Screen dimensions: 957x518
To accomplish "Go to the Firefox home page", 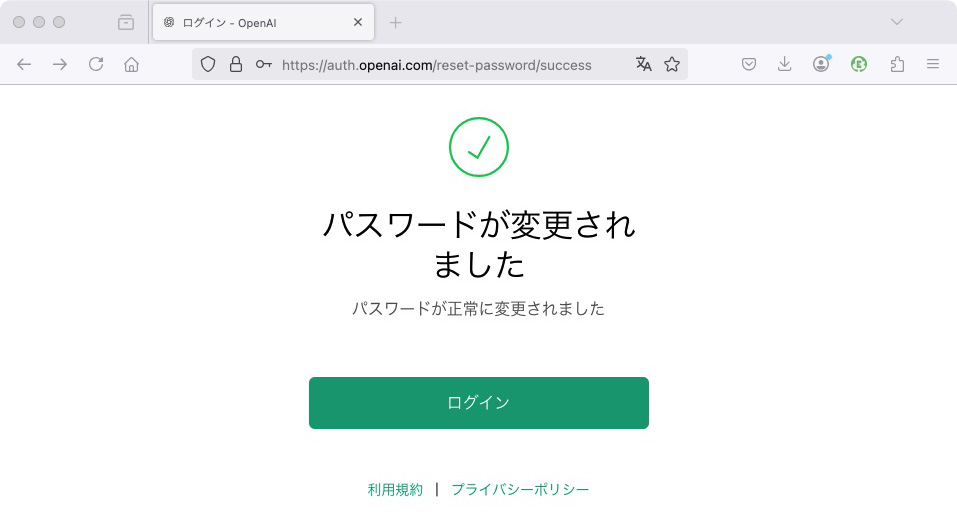I will tap(131, 64).
